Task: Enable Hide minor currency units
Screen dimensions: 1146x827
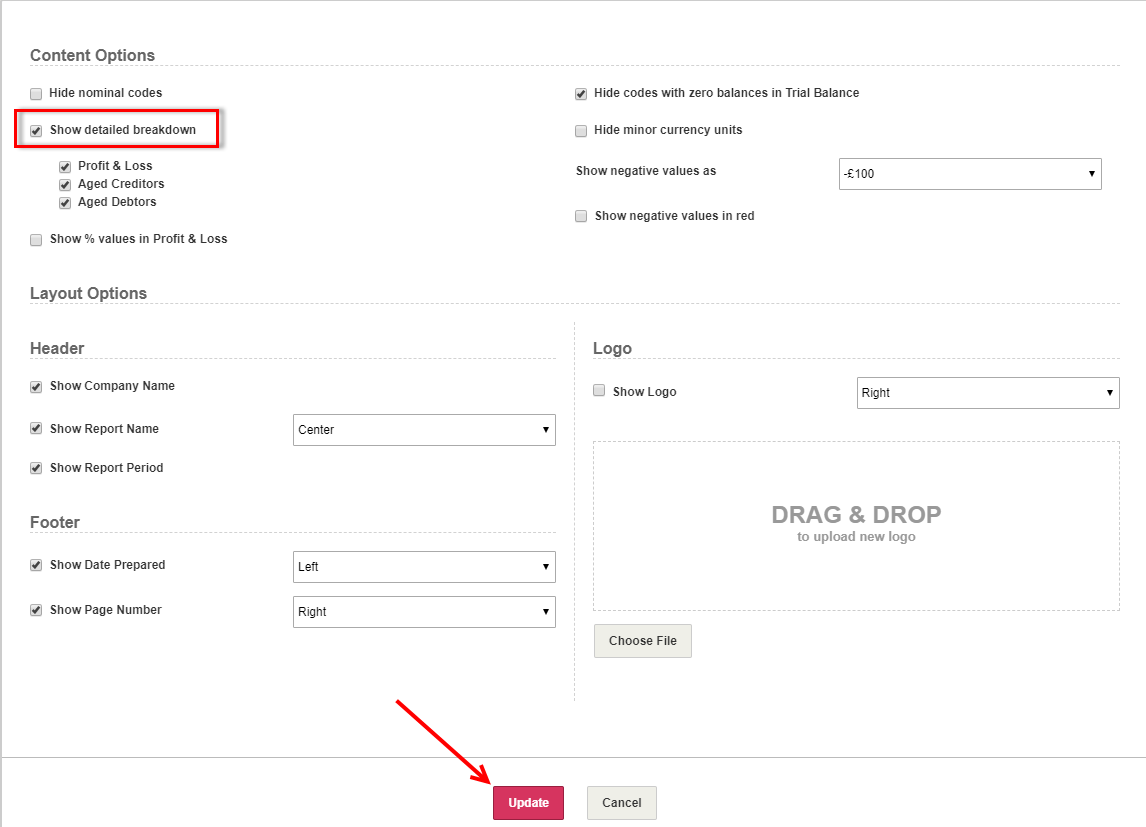Action: pos(581,131)
